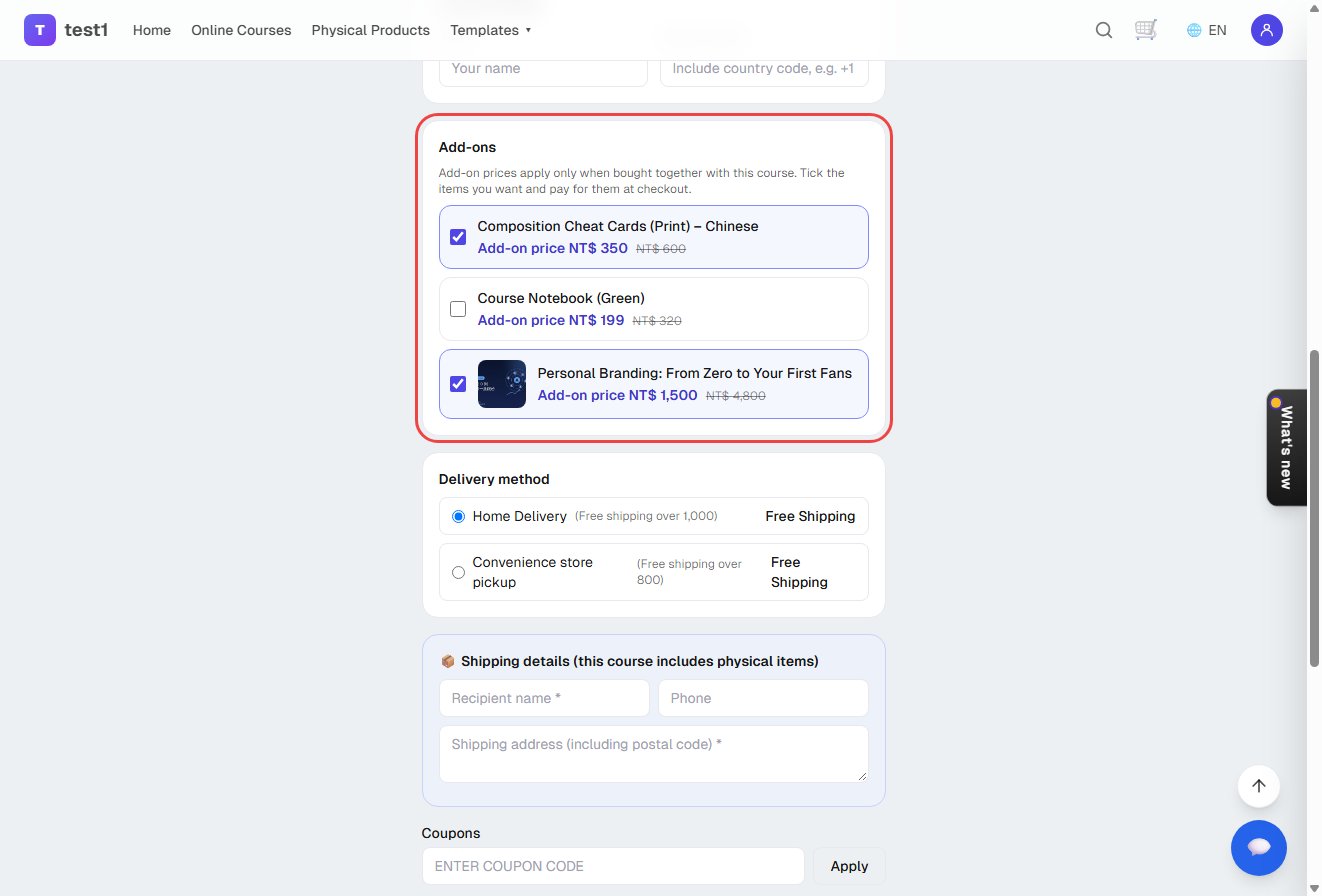Uncheck Personal Branding course add-on
This screenshot has height=896, width=1322.
tap(458, 384)
